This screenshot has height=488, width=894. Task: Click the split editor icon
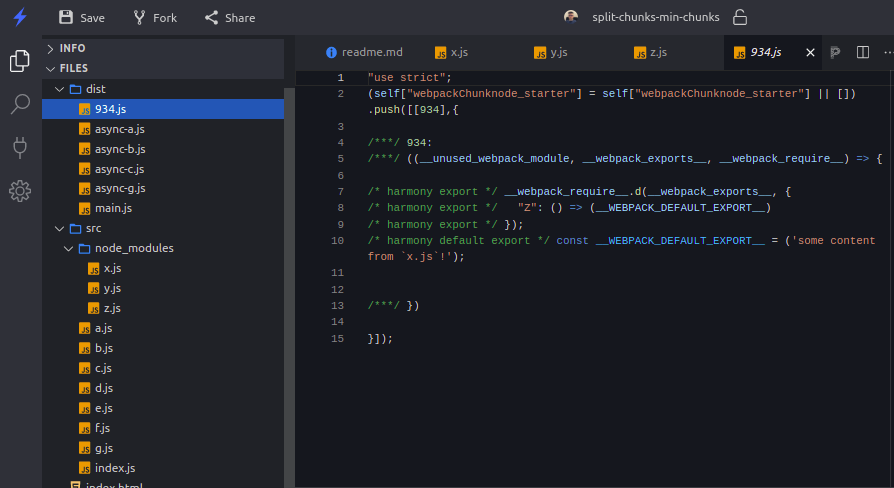(x=862, y=53)
